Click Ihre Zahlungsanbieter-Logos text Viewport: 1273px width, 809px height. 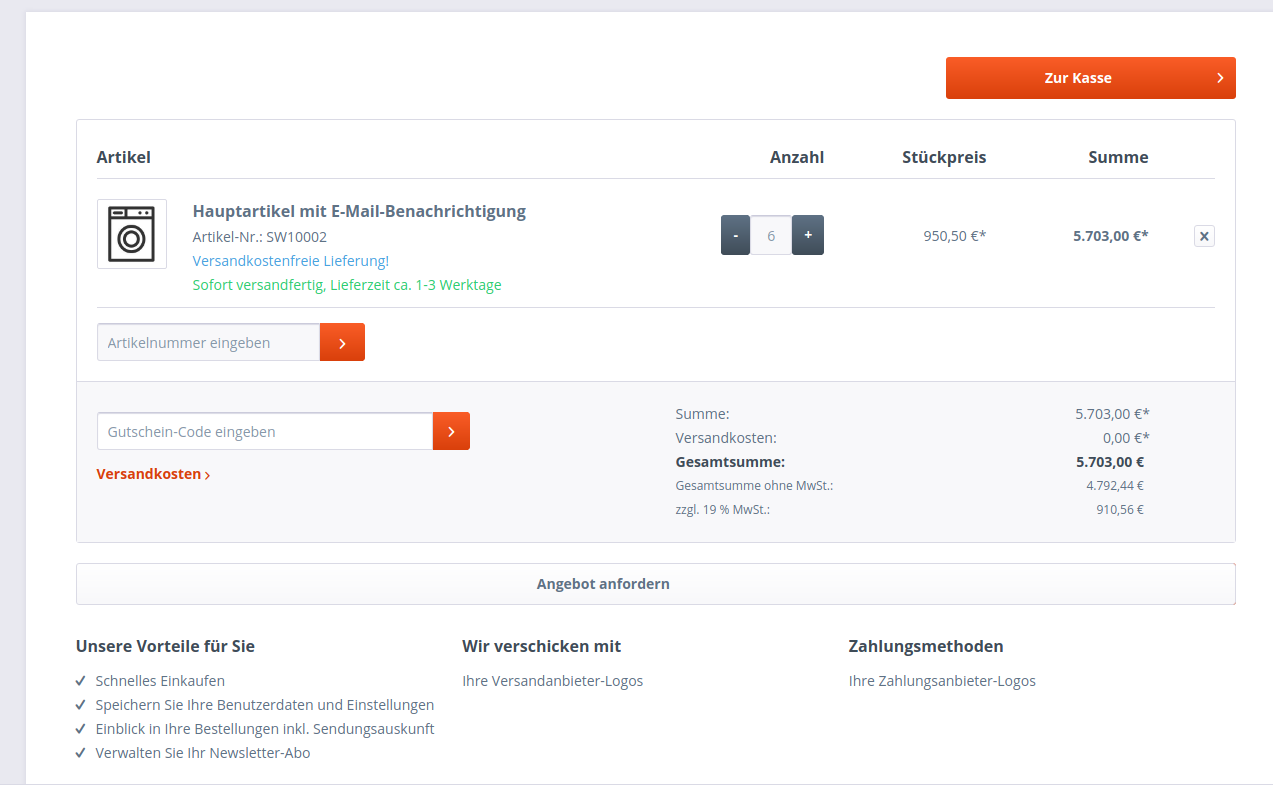click(942, 681)
